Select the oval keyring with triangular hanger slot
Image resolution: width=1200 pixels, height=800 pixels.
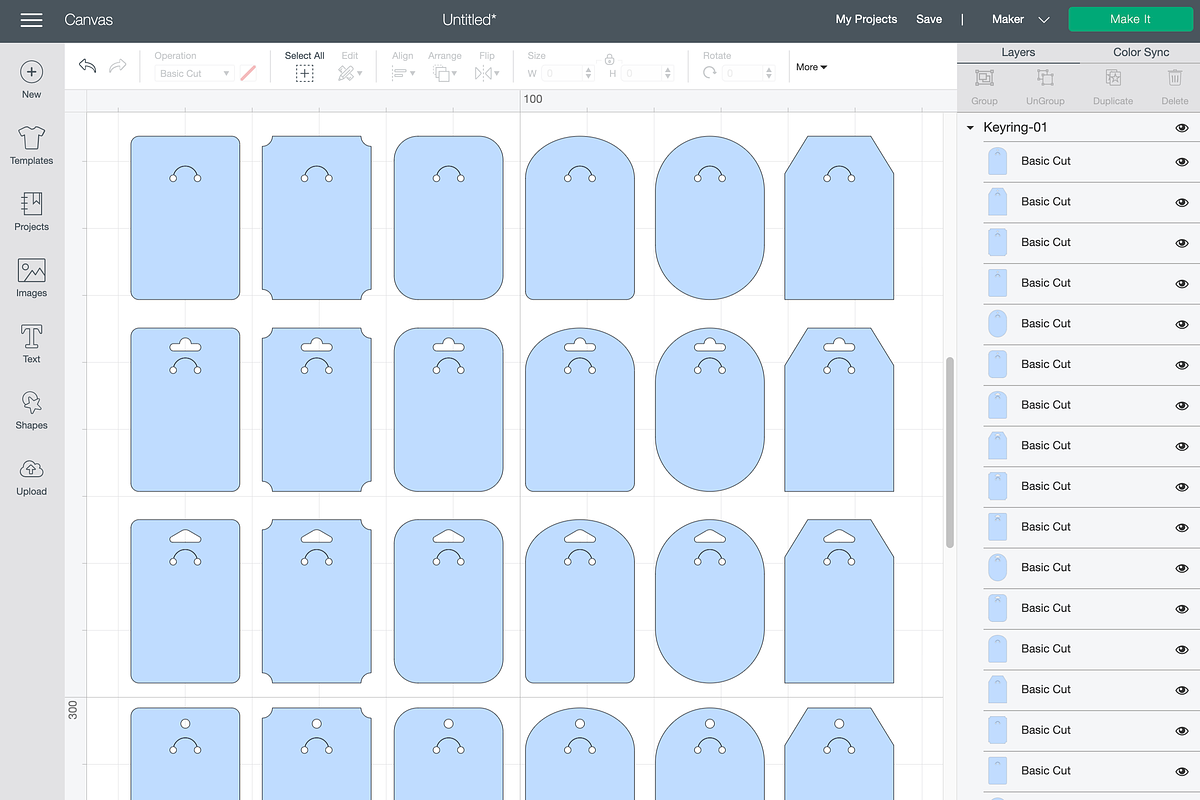pos(710,602)
